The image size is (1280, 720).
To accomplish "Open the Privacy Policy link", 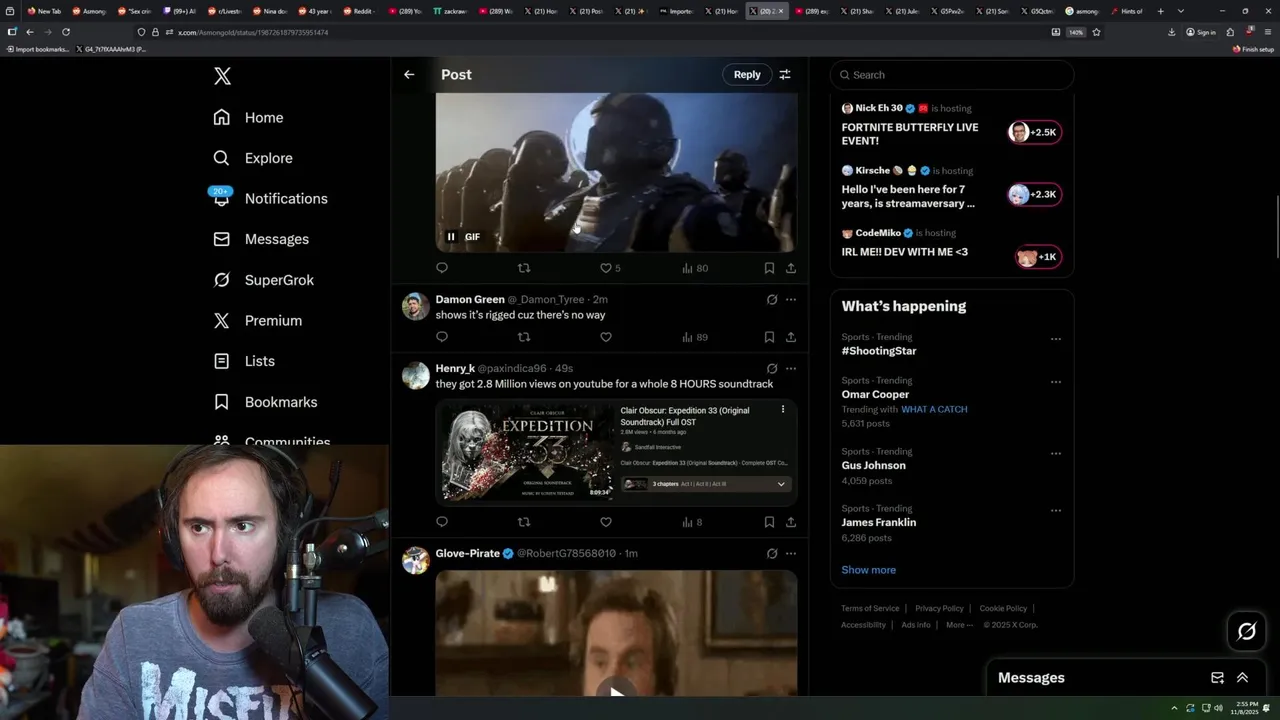I will 939,608.
